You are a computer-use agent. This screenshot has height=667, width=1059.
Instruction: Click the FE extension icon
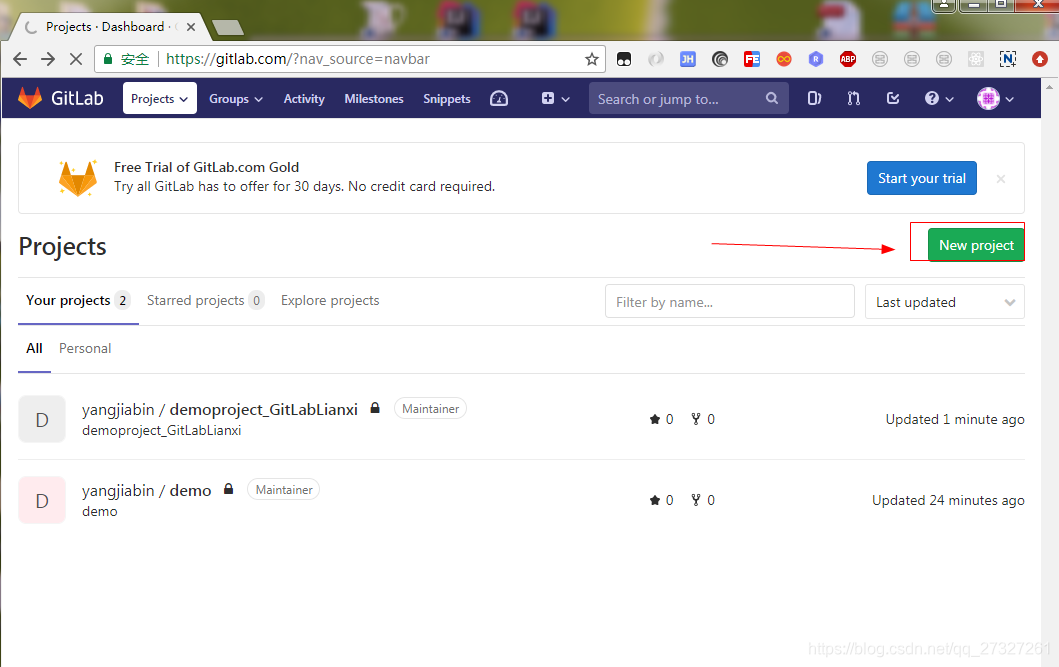(x=752, y=59)
